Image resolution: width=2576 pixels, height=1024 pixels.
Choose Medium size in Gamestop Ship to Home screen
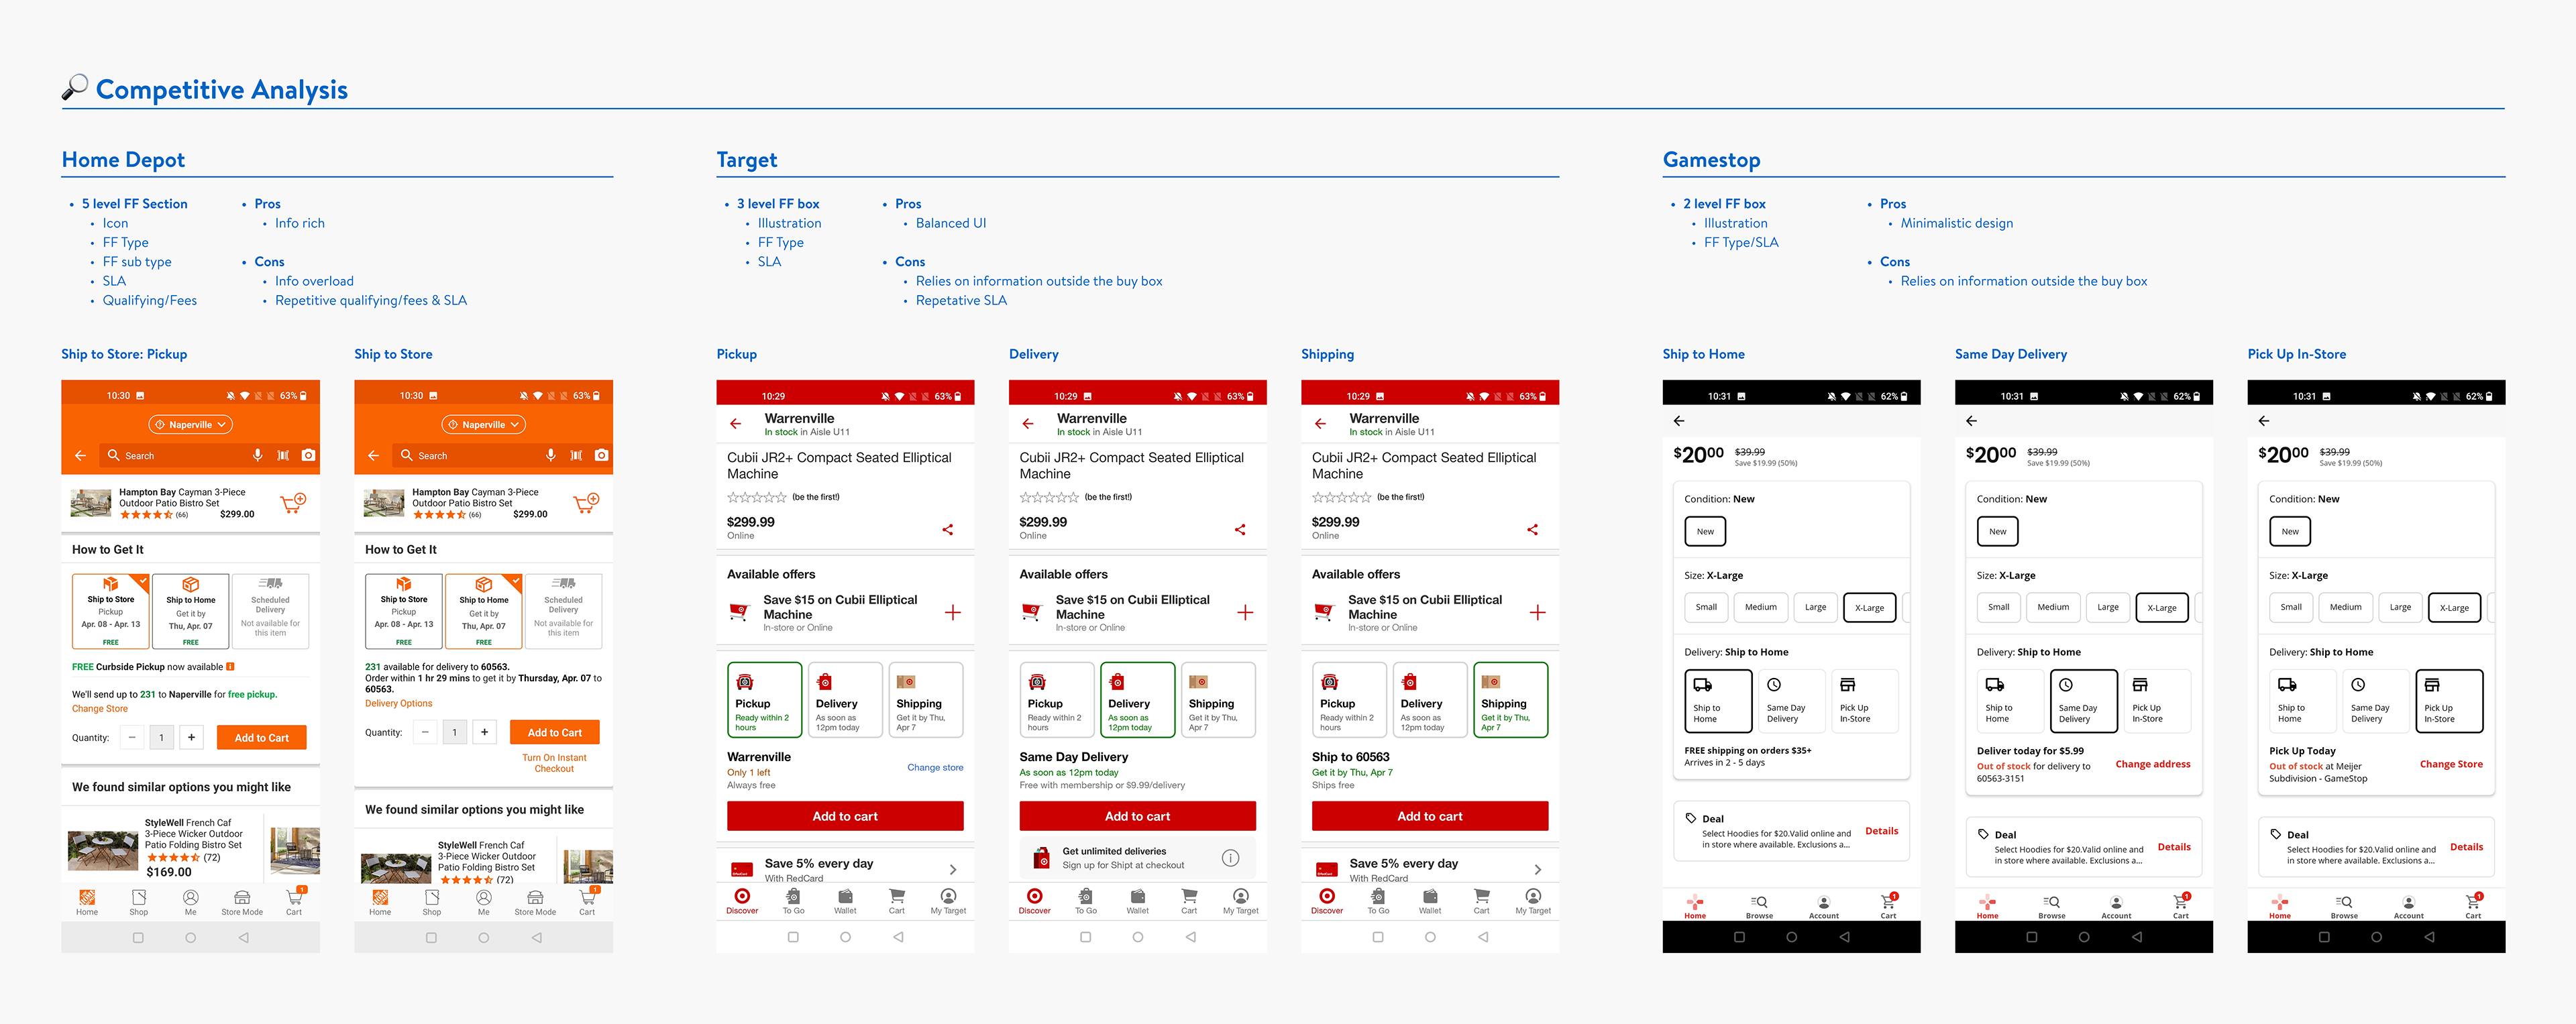pos(1761,607)
